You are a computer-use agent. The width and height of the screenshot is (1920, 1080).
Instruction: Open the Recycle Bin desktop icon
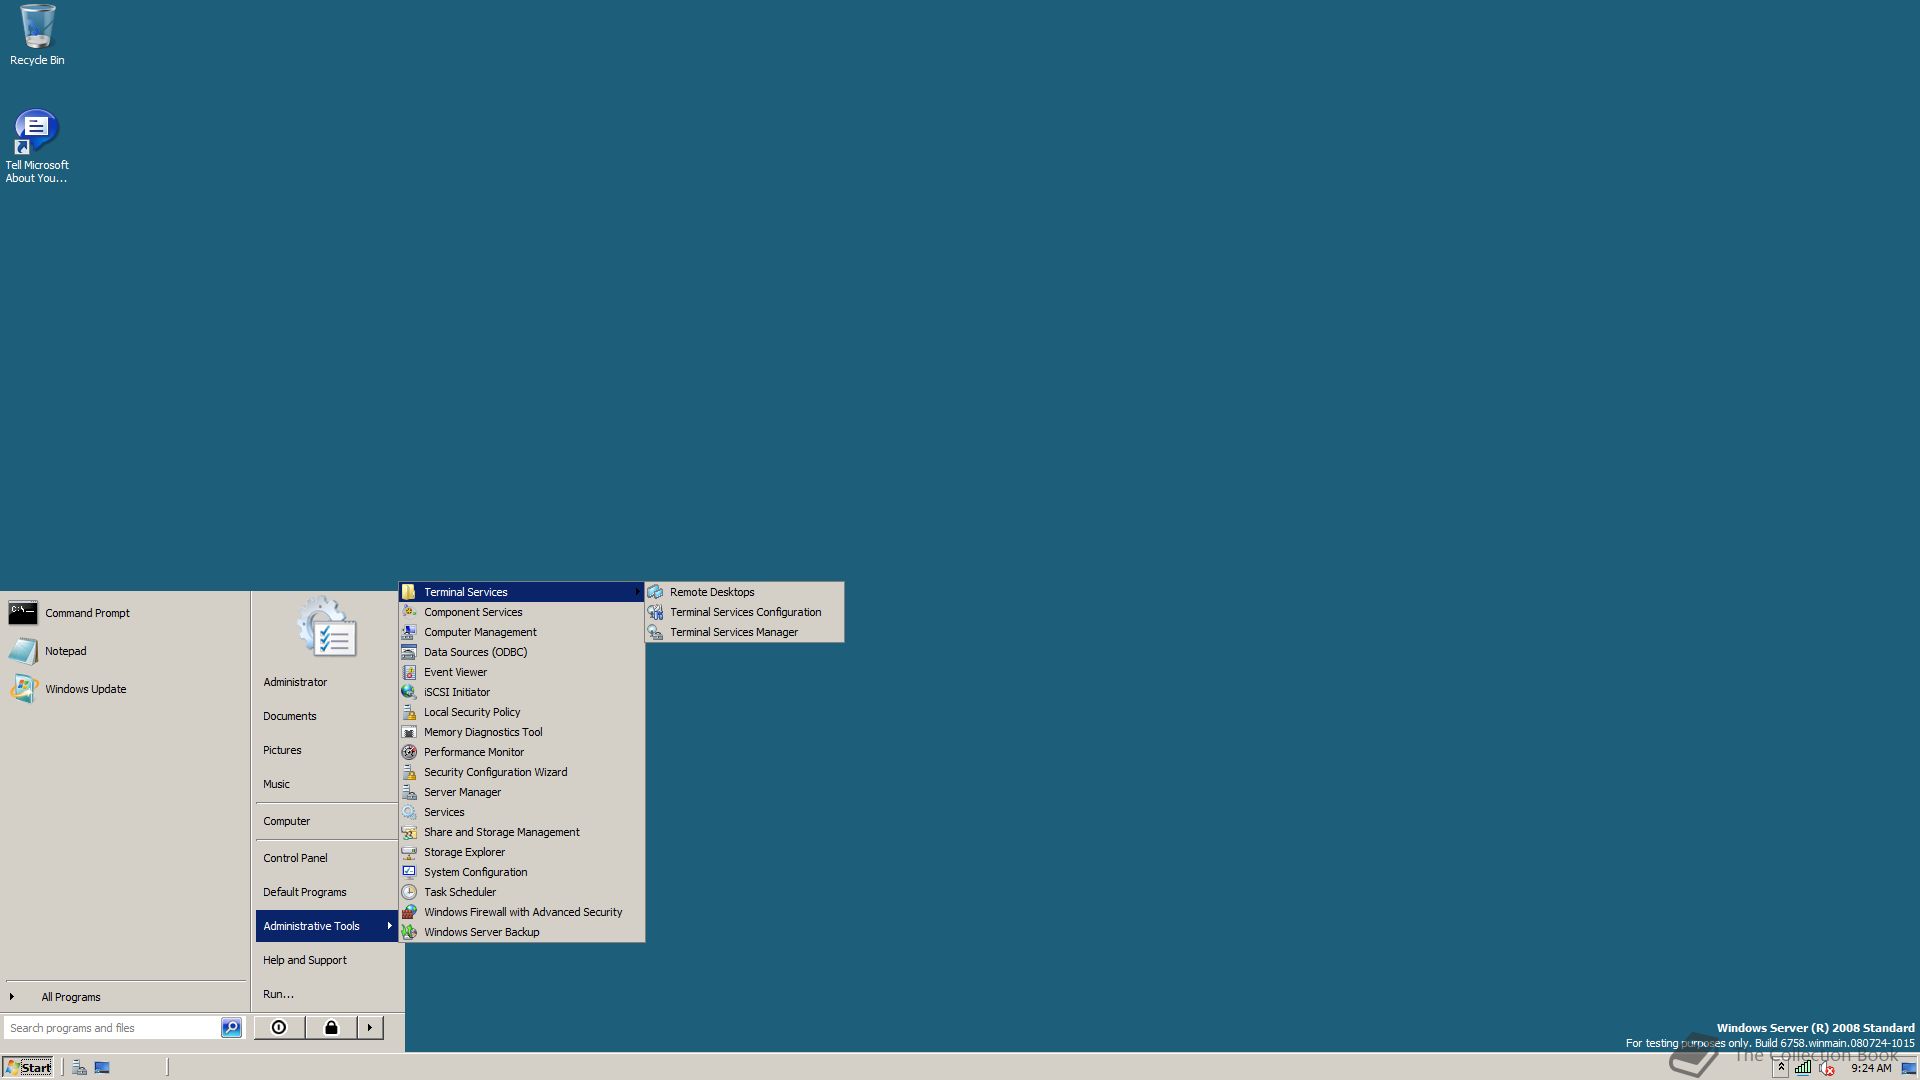(37, 35)
